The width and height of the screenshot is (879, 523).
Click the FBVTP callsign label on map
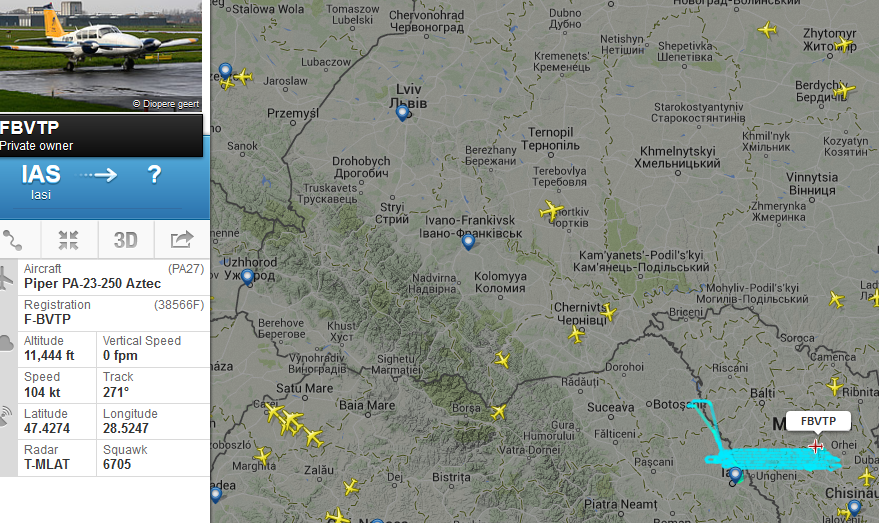[818, 421]
